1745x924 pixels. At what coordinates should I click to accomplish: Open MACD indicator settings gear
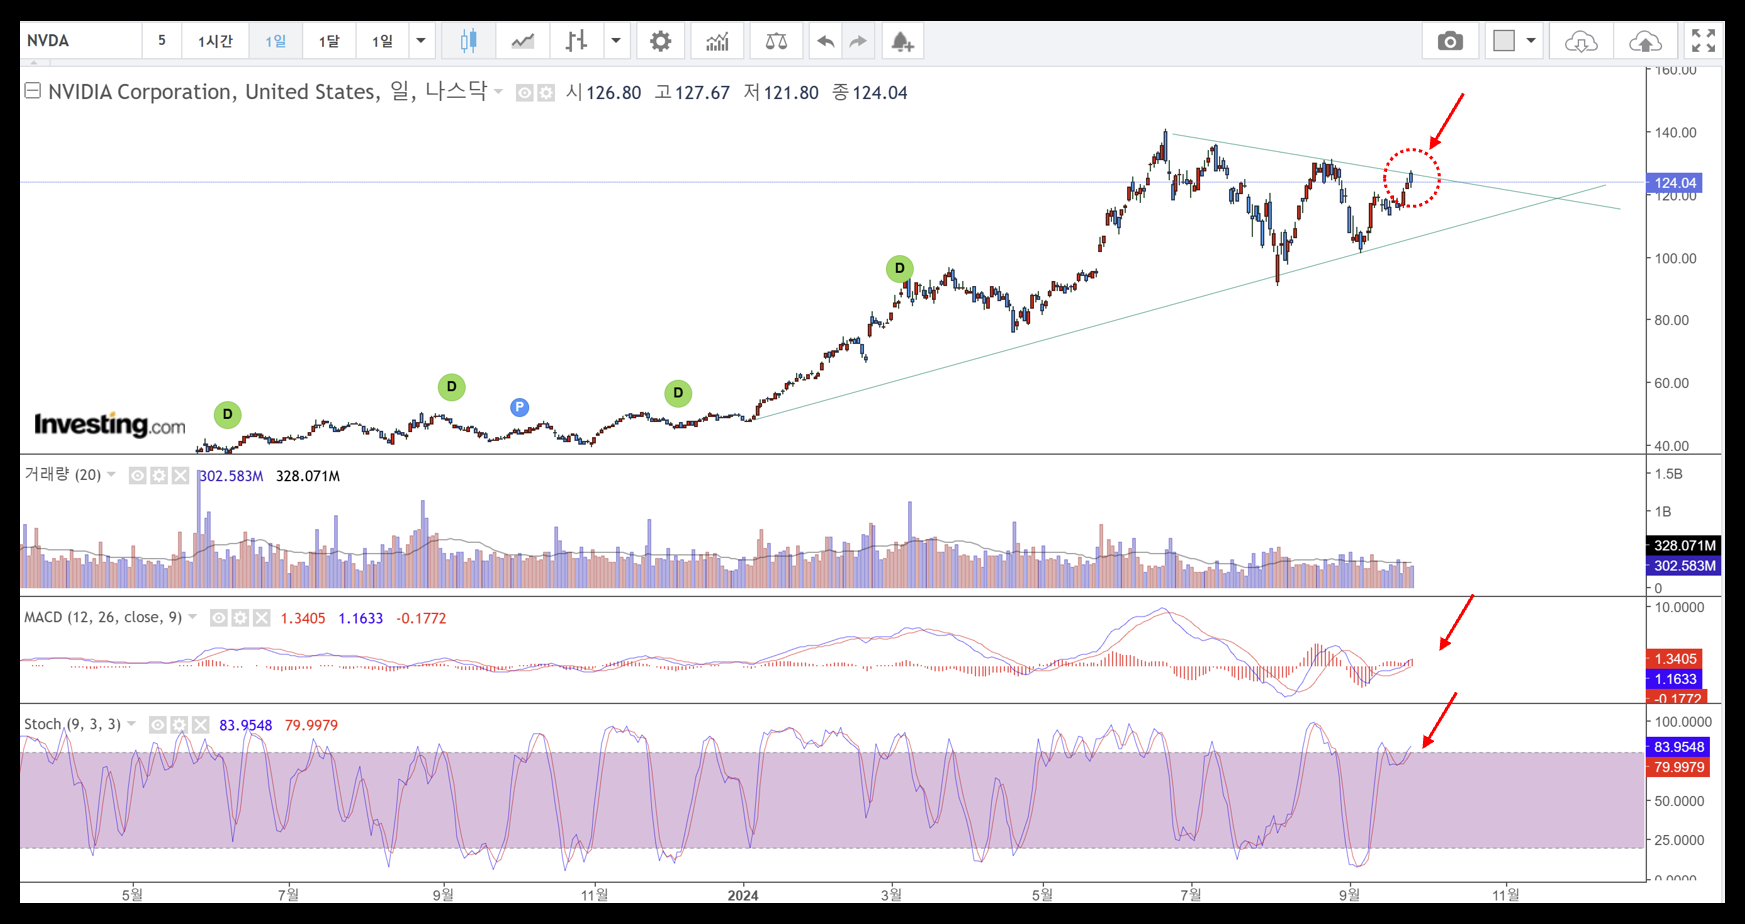[x=240, y=618]
